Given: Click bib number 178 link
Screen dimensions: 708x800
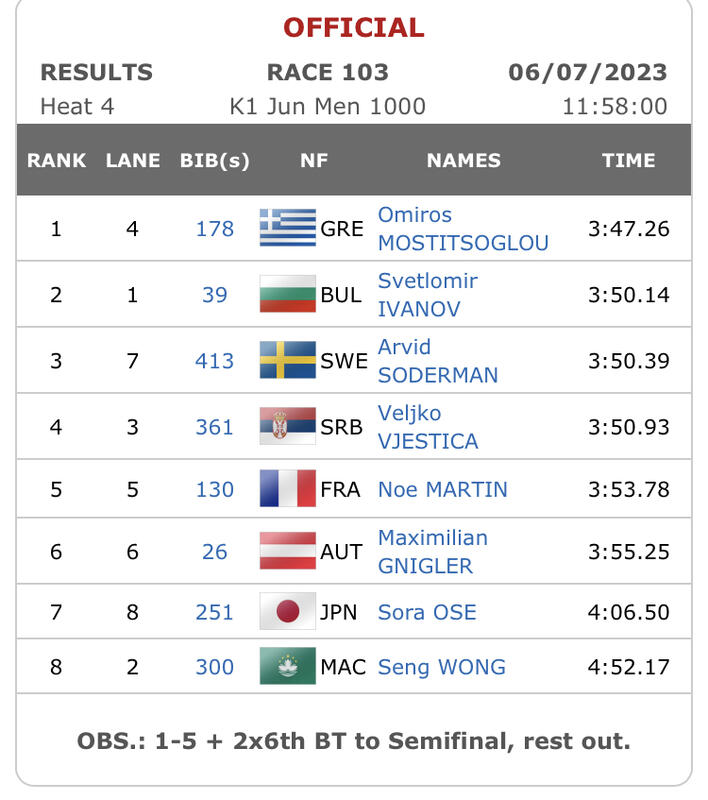Looking at the screenshot, I should click(215, 229).
